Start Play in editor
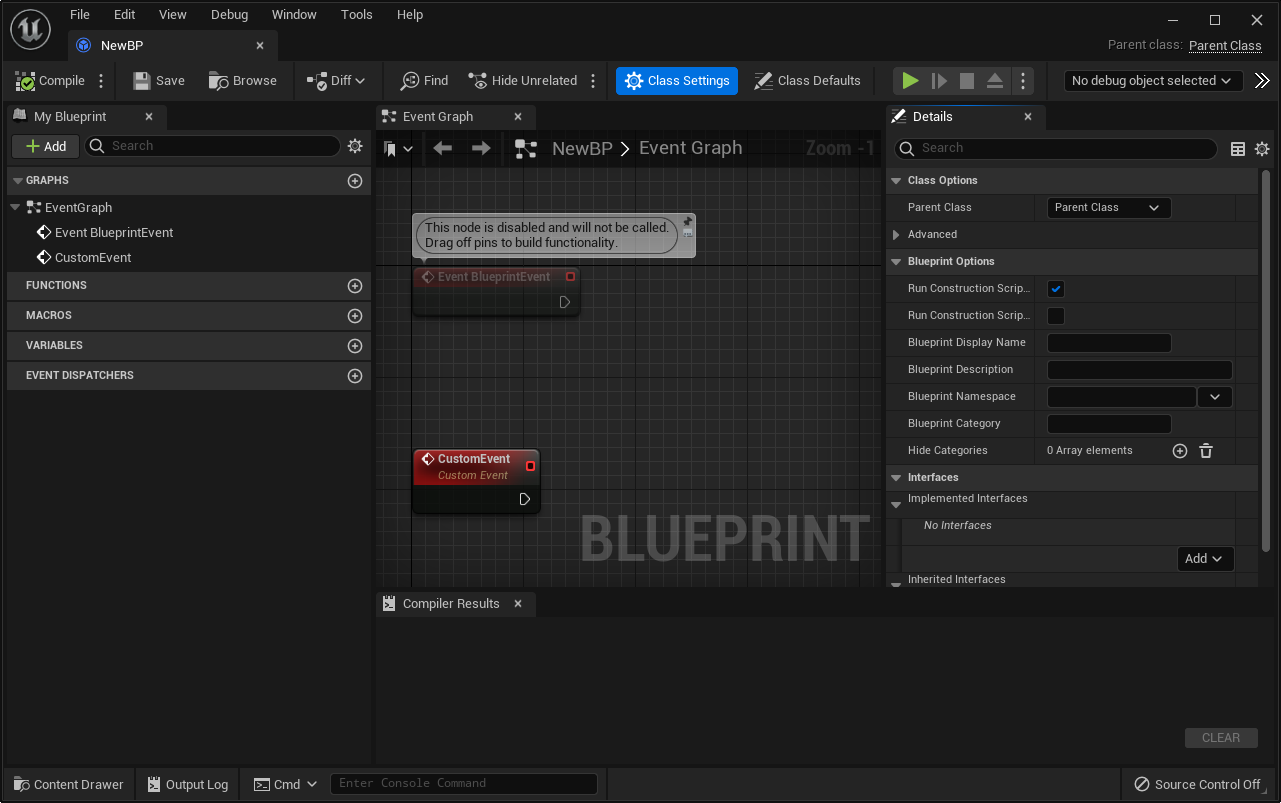The image size is (1281, 803). click(x=910, y=81)
